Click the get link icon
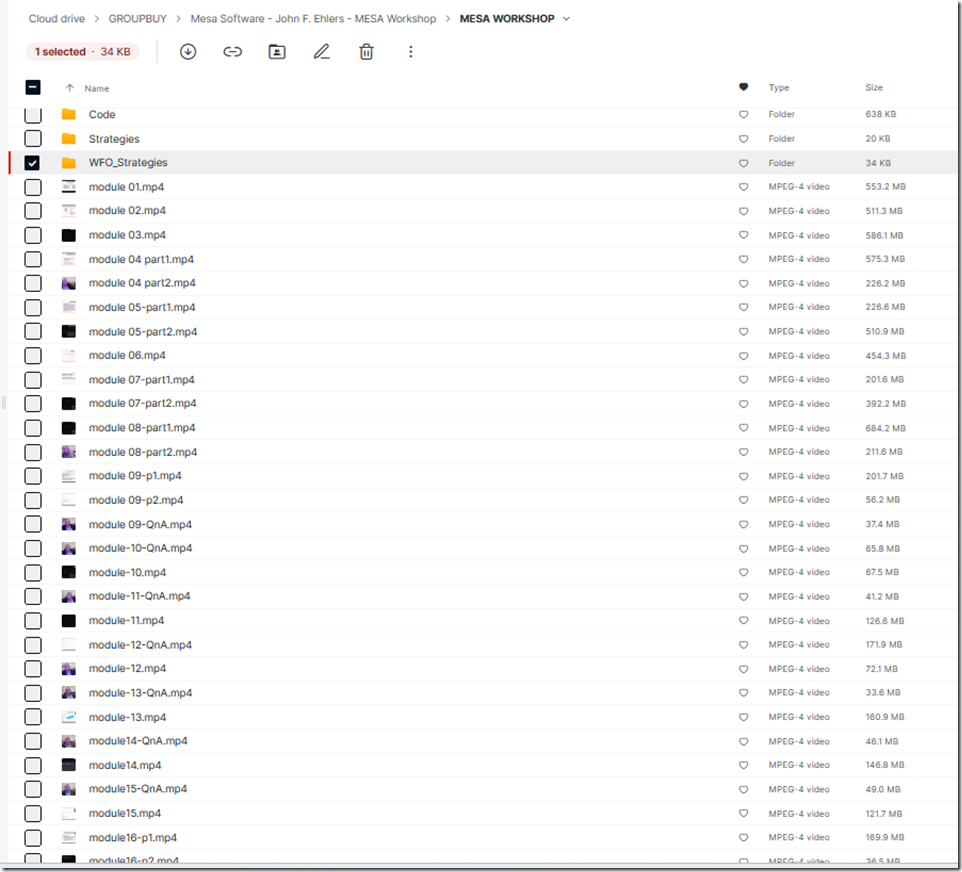The image size is (962, 872). (x=232, y=52)
